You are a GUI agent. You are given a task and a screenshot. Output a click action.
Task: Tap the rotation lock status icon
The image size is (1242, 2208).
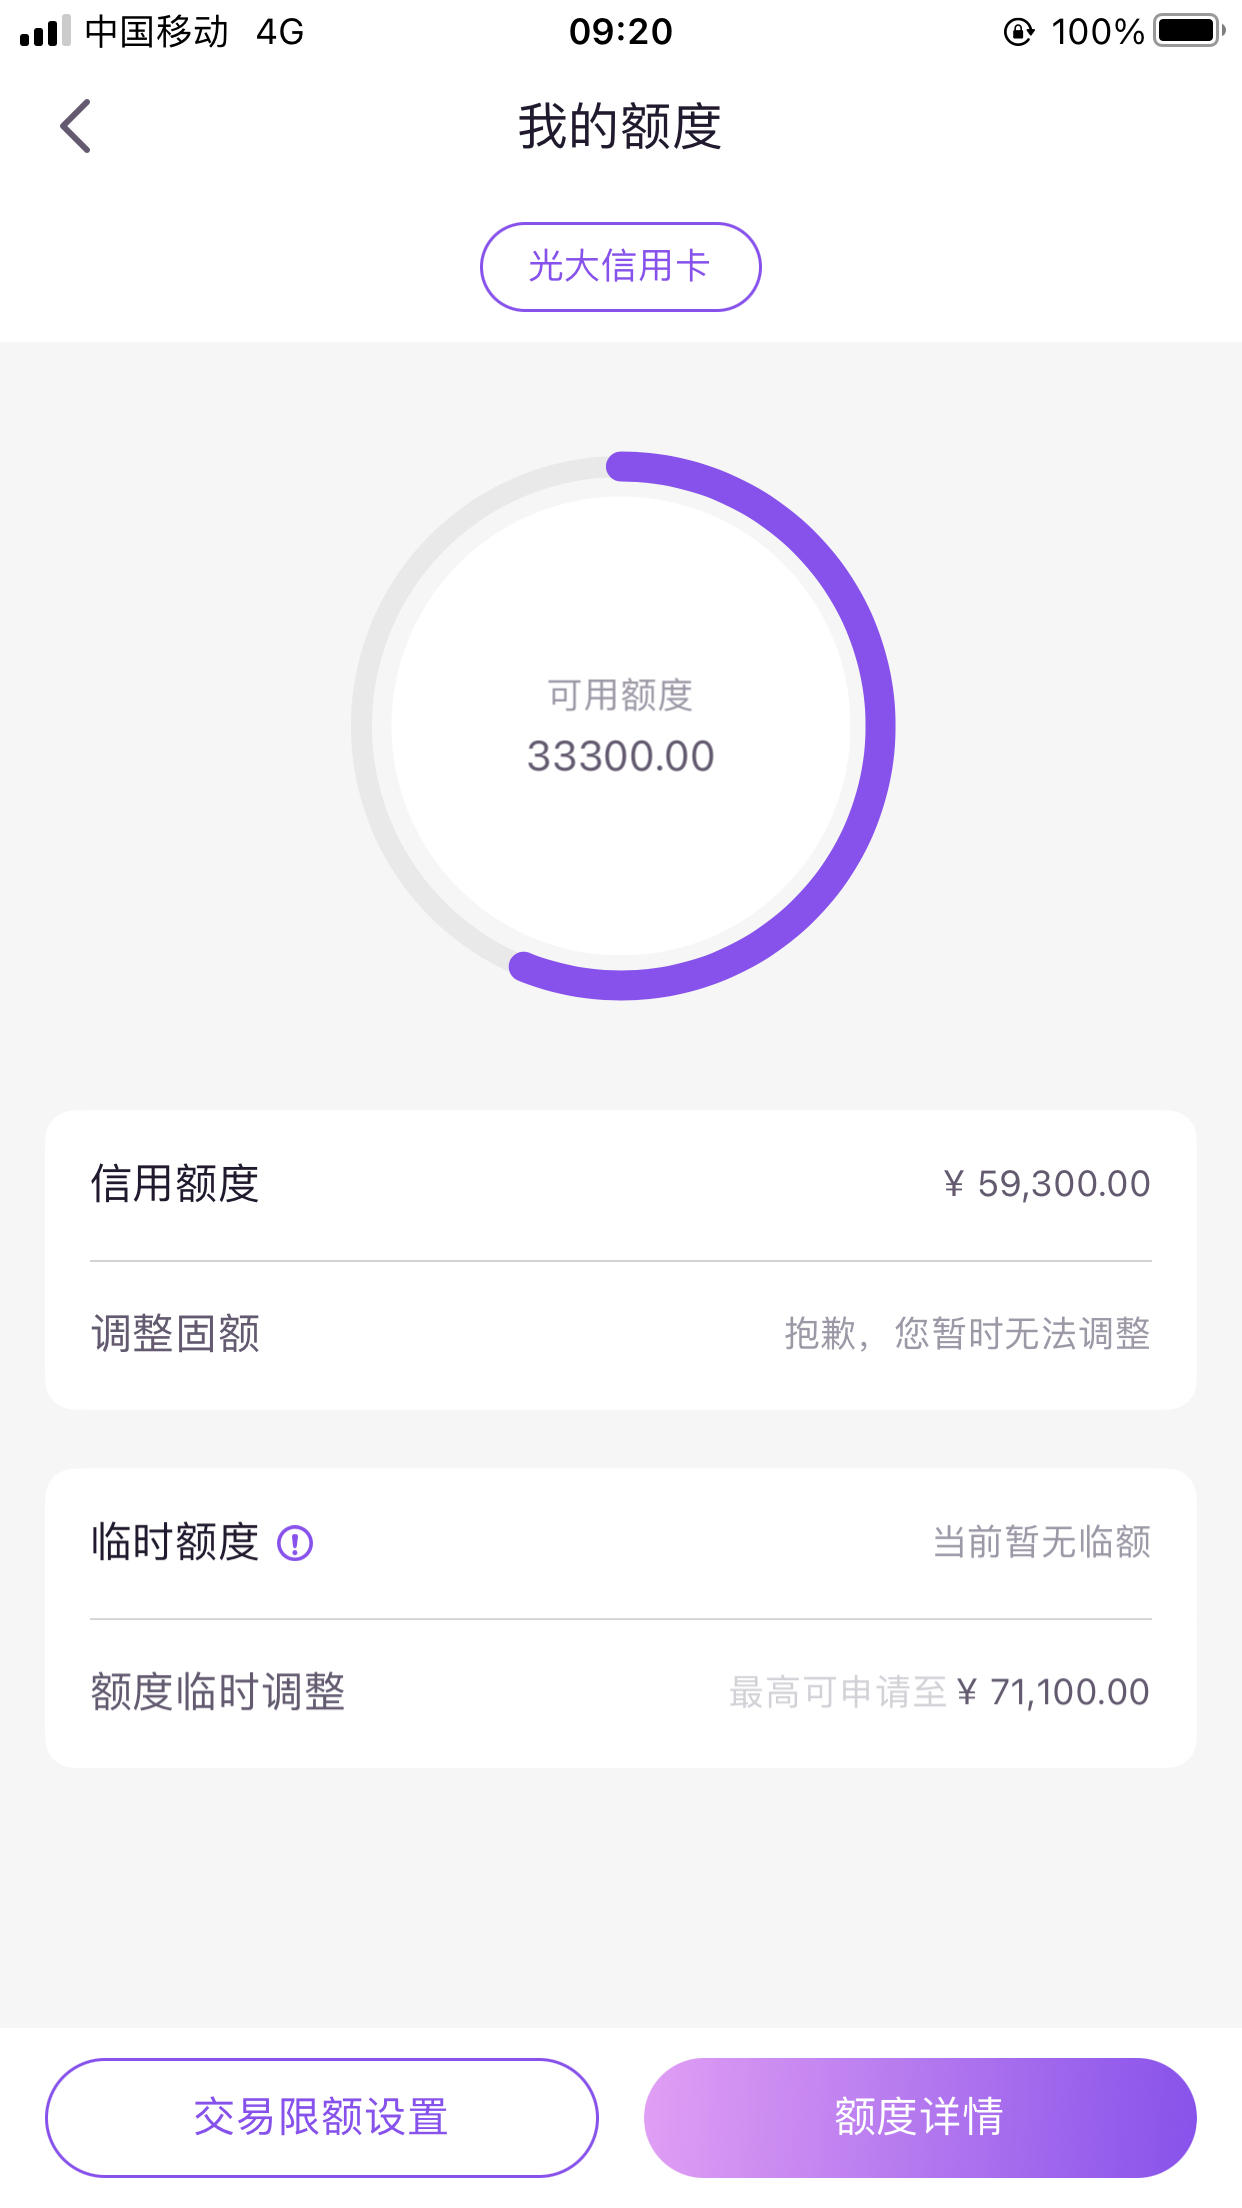[x=1018, y=32]
